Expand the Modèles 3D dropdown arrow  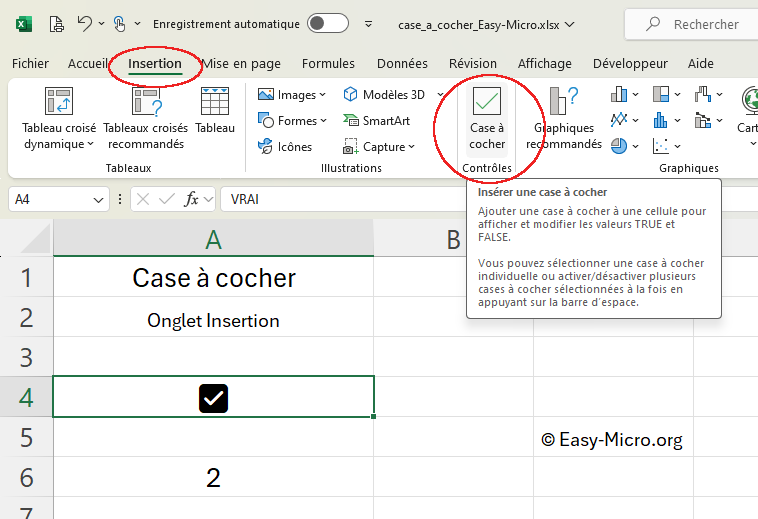click(x=440, y=95)
